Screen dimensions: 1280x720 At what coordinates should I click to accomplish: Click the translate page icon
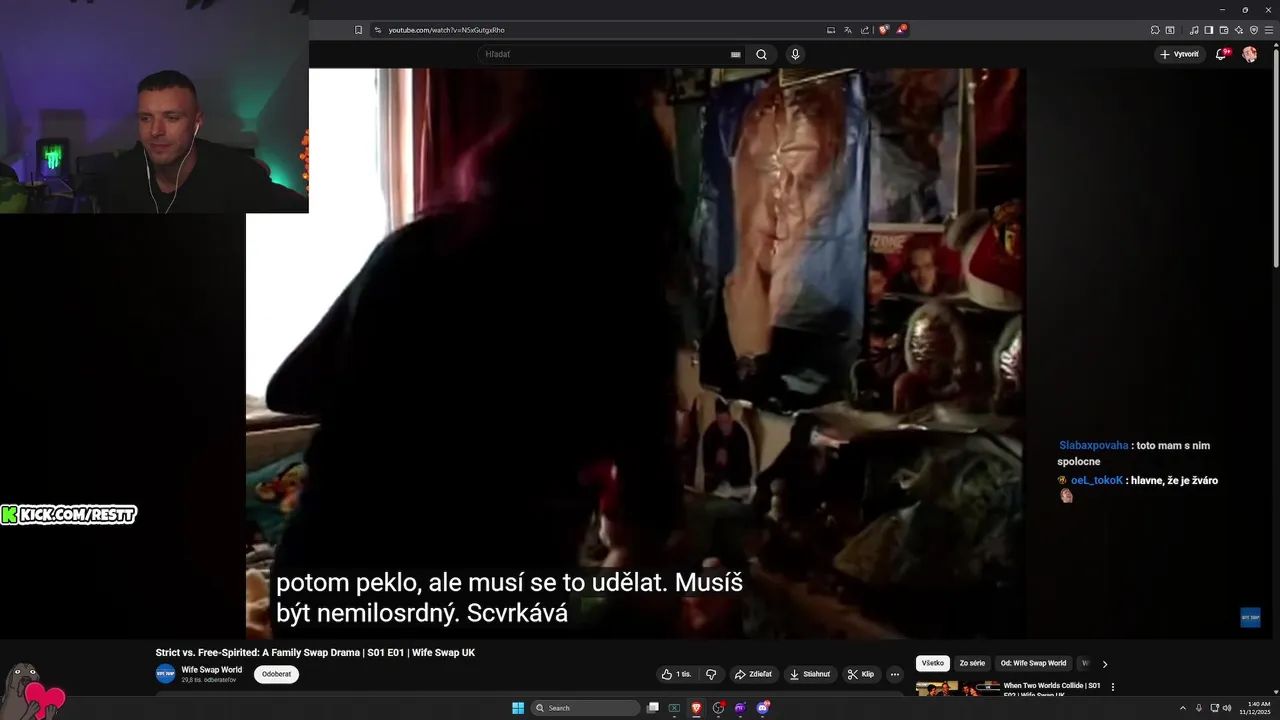coord(848,30)
